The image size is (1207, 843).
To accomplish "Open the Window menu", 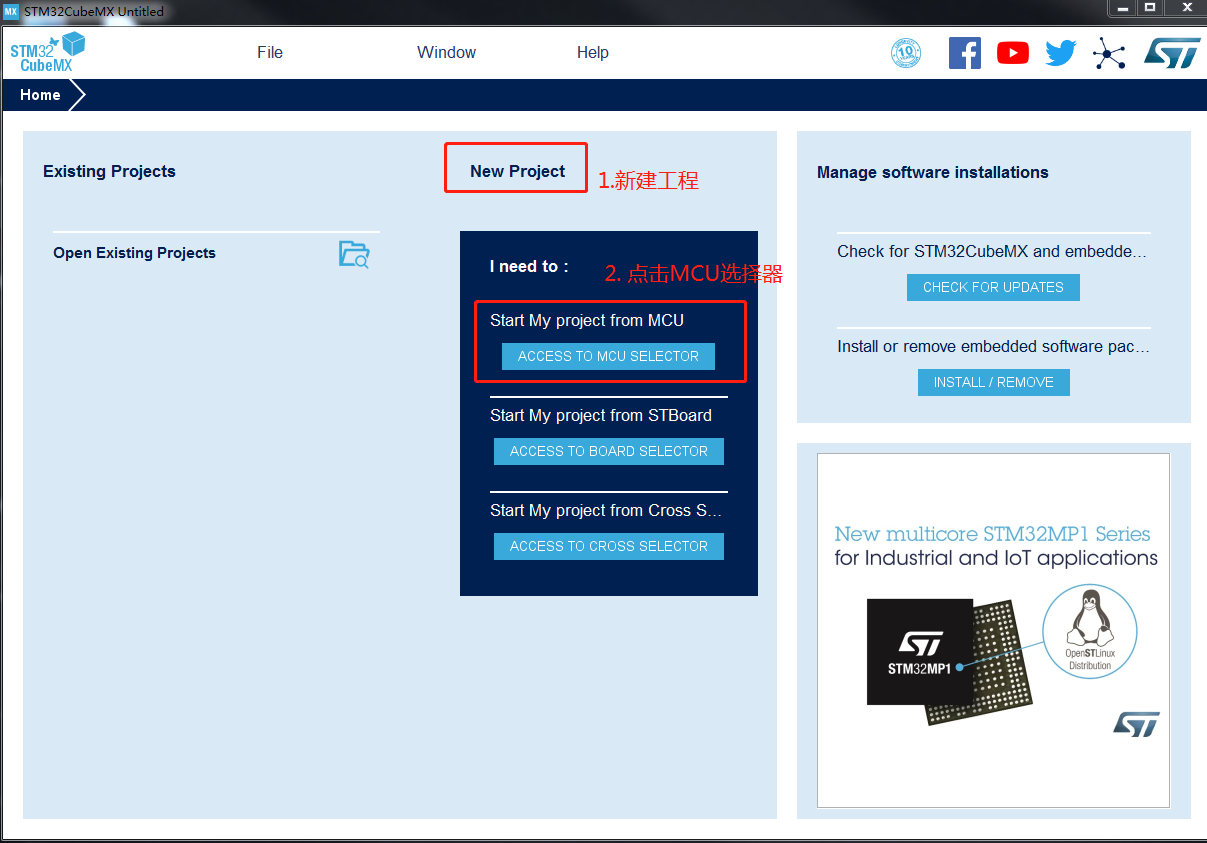I will [446, 53].
